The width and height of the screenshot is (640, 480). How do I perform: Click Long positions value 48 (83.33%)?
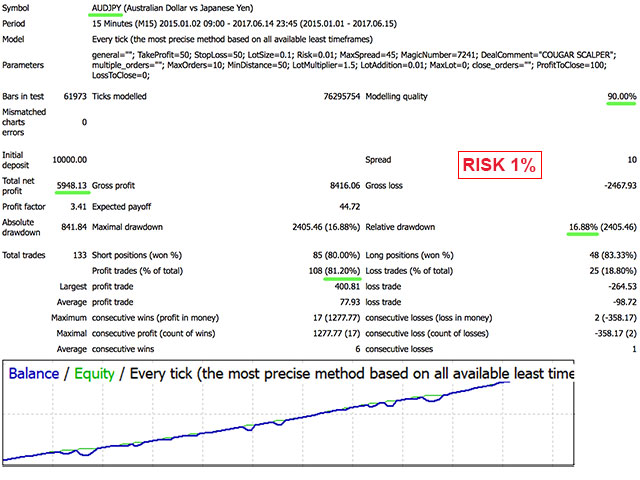click(x=613, y=255)
